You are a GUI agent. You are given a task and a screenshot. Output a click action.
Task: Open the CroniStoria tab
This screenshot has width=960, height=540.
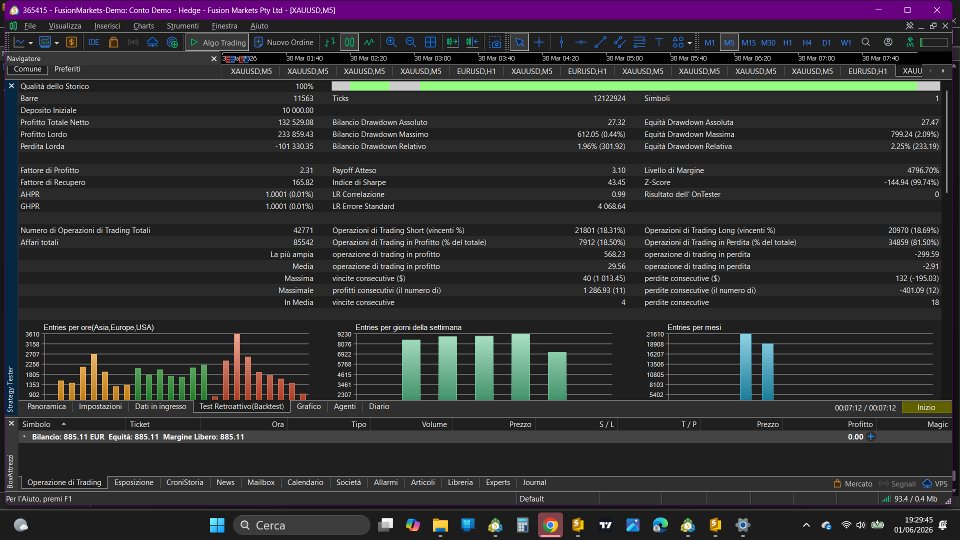pyautogui.click(x=184, y=482)
